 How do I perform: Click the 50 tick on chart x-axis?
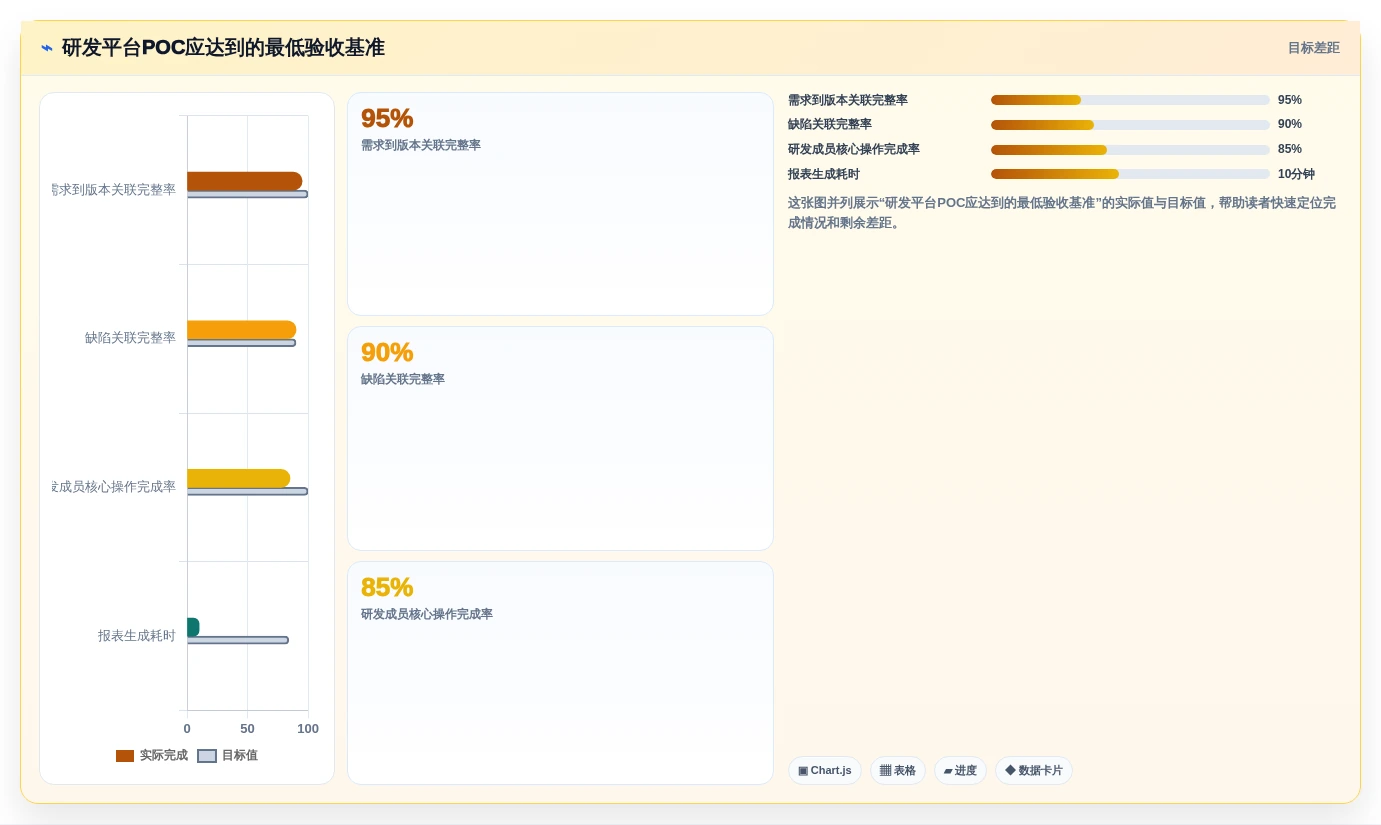point(247,729)
